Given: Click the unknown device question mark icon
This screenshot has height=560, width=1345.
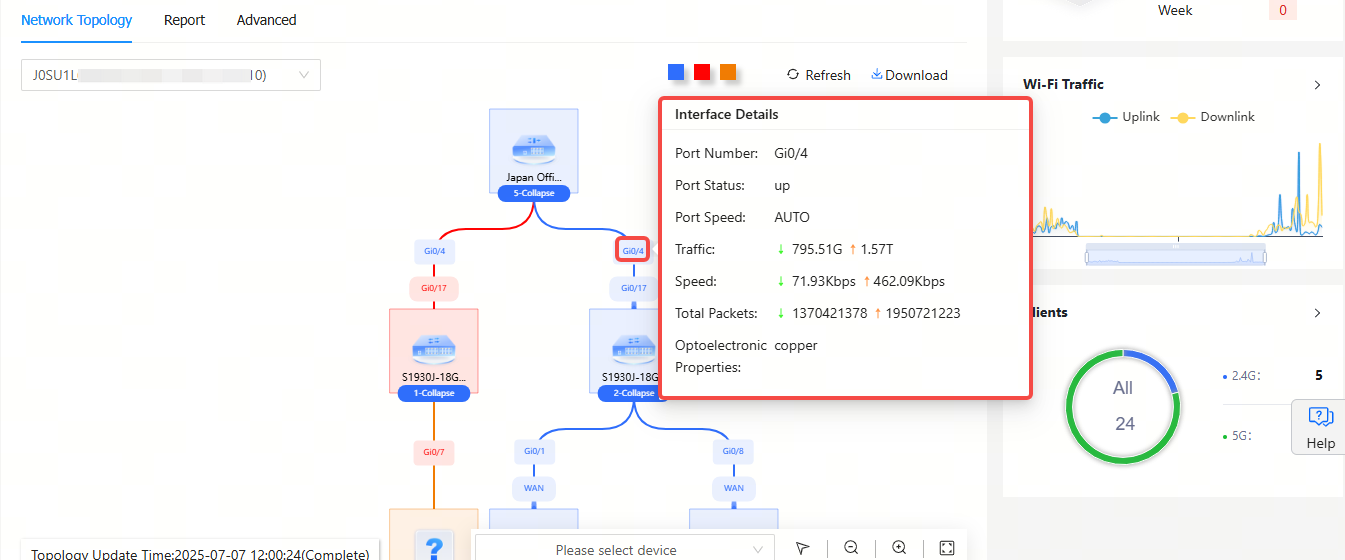Looking at the screenshot, I should pyautogui.click(x=433, y=546).
